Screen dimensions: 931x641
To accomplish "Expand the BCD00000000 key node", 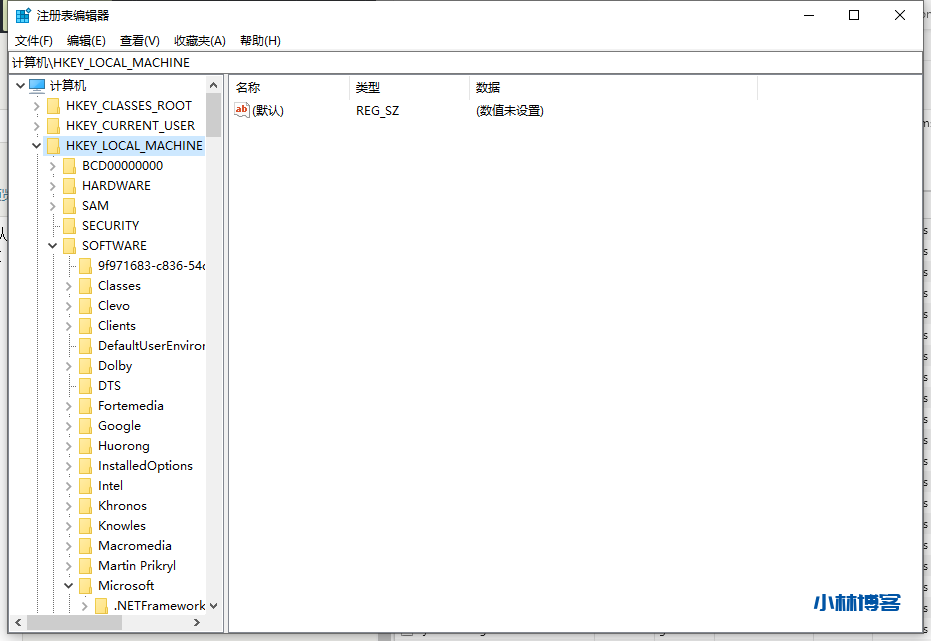I will [x=53, y=166].
